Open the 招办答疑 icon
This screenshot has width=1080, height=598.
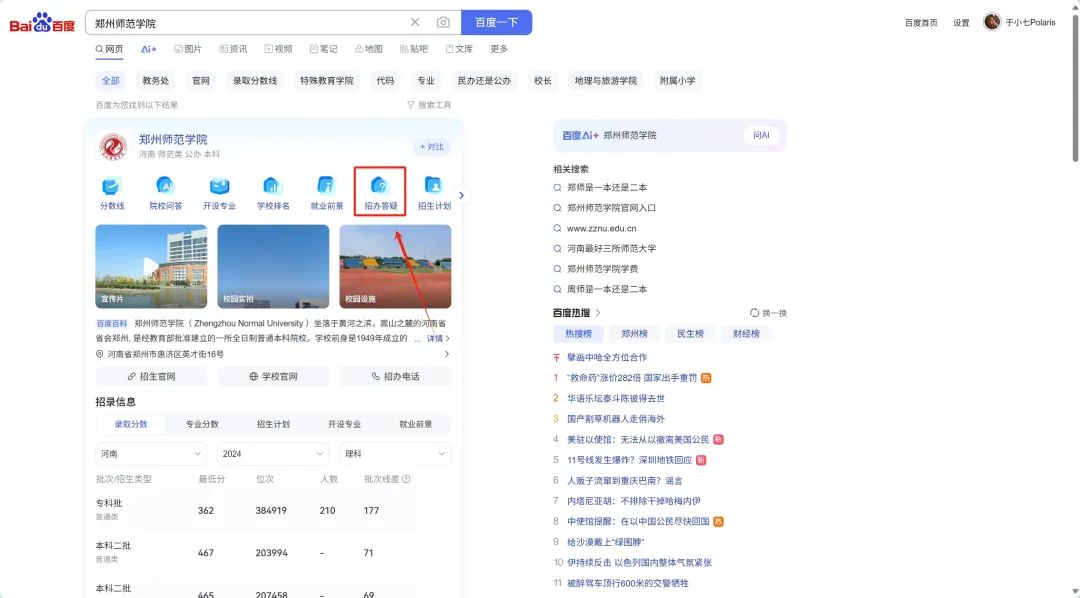pos(380,194)
